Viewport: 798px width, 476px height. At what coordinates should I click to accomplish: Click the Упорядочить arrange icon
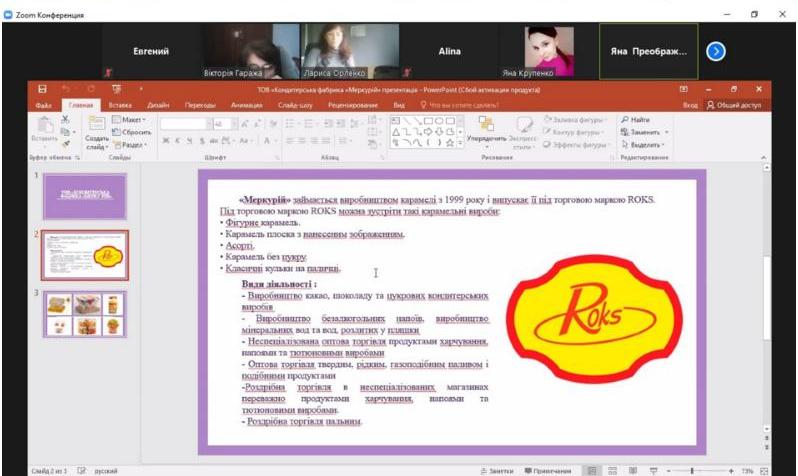pos(486,124)
